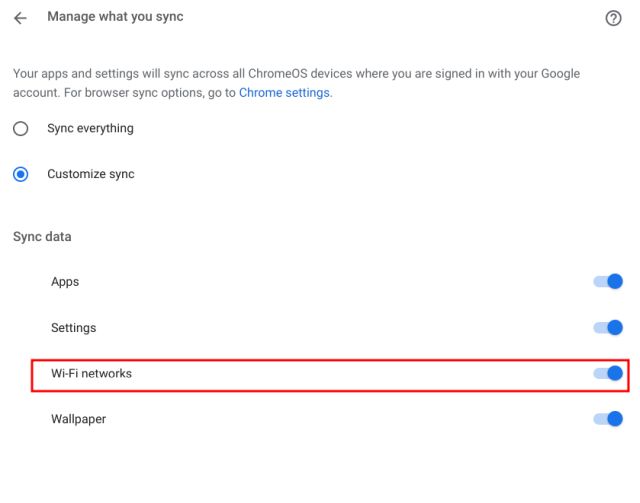Click the Wallpaper row label
Viewport: 640px width, 503px height.
[78, 419]
